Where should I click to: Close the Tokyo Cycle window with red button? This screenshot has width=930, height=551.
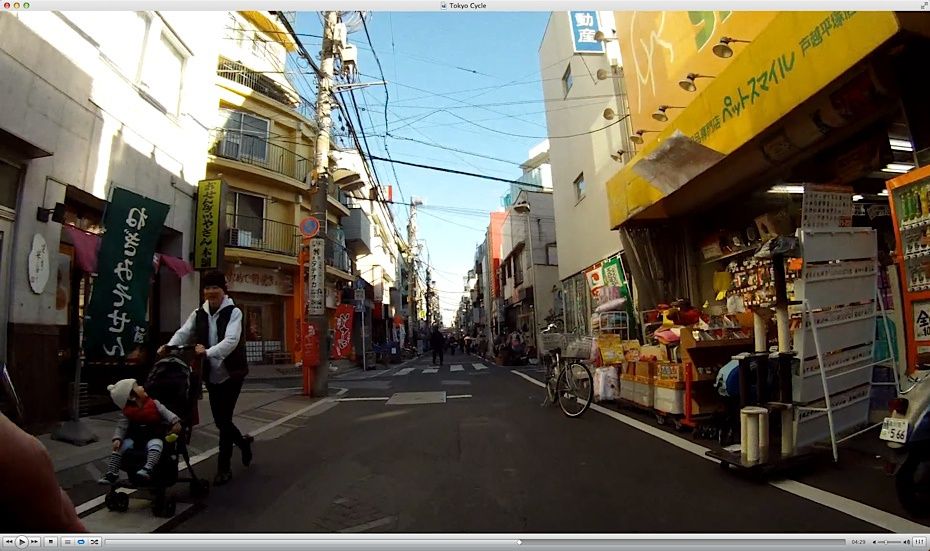(x=7, y=5)
